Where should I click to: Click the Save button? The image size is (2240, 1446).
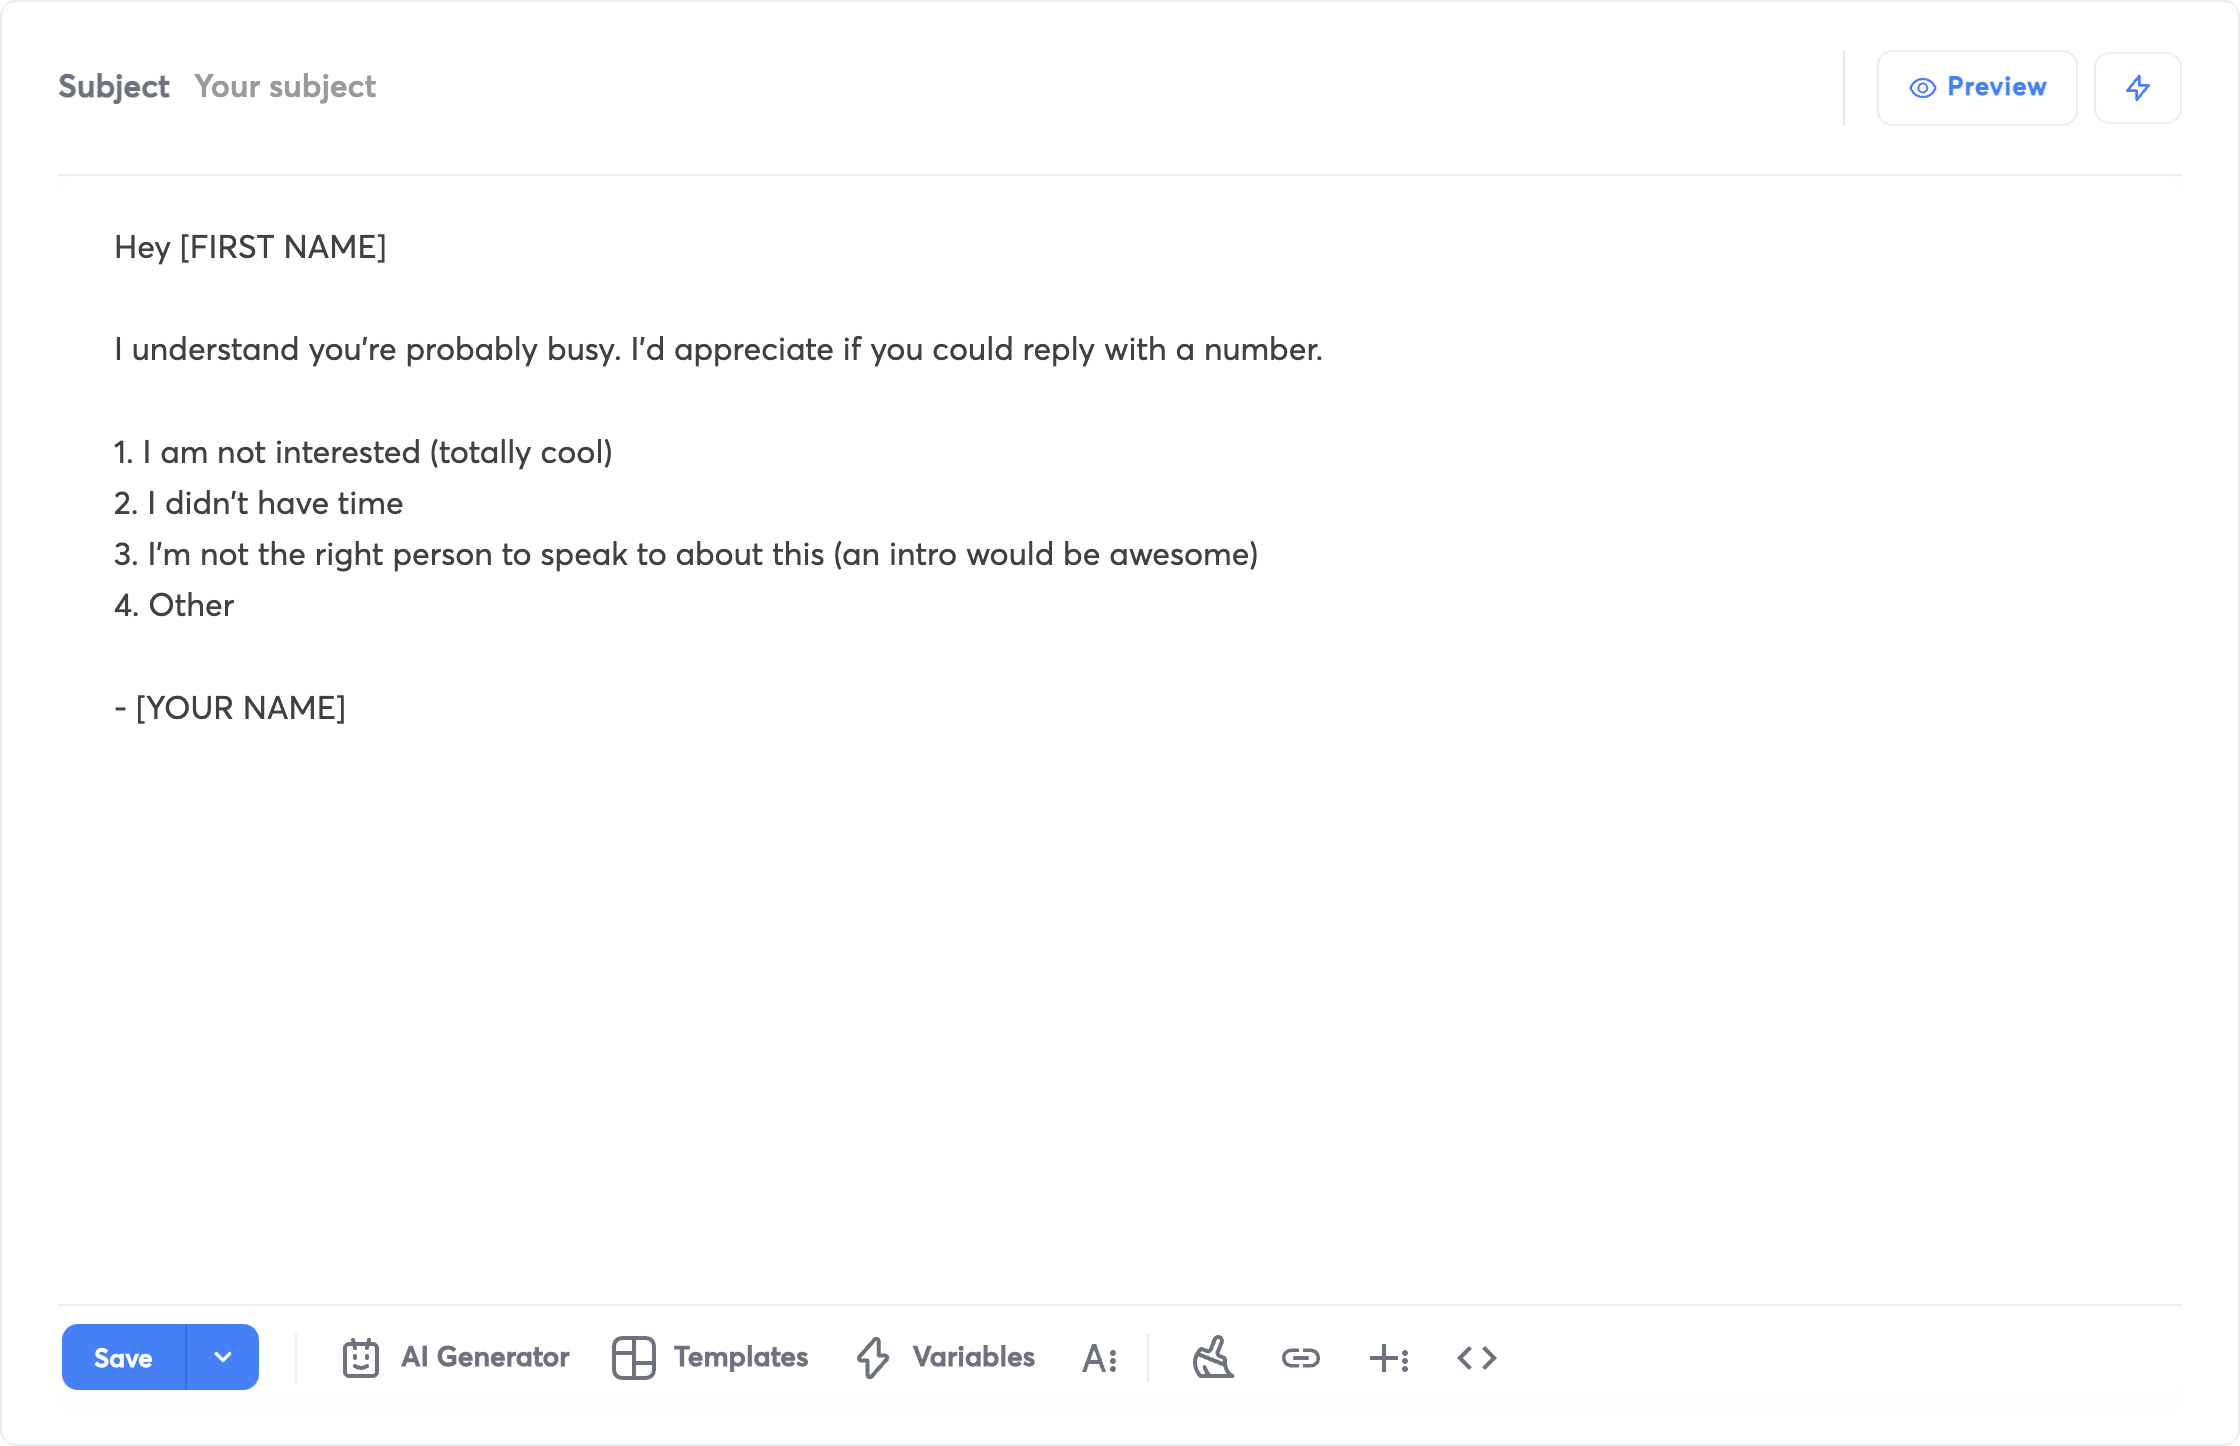124,1358
